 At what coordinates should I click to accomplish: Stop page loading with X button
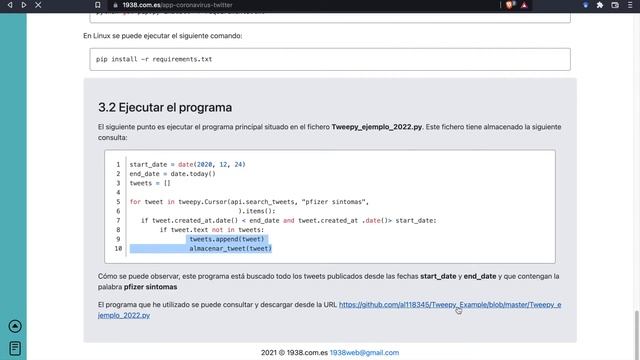38,5
